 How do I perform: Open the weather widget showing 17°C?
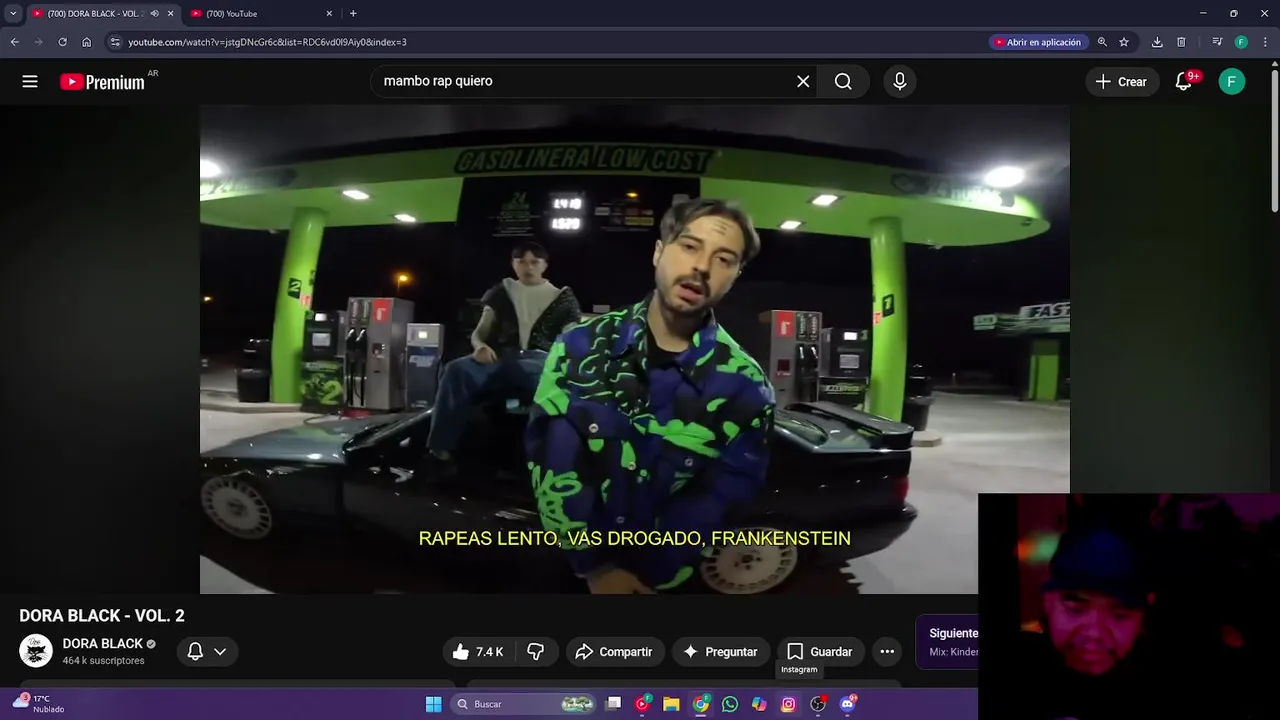[x=38, y=704]
